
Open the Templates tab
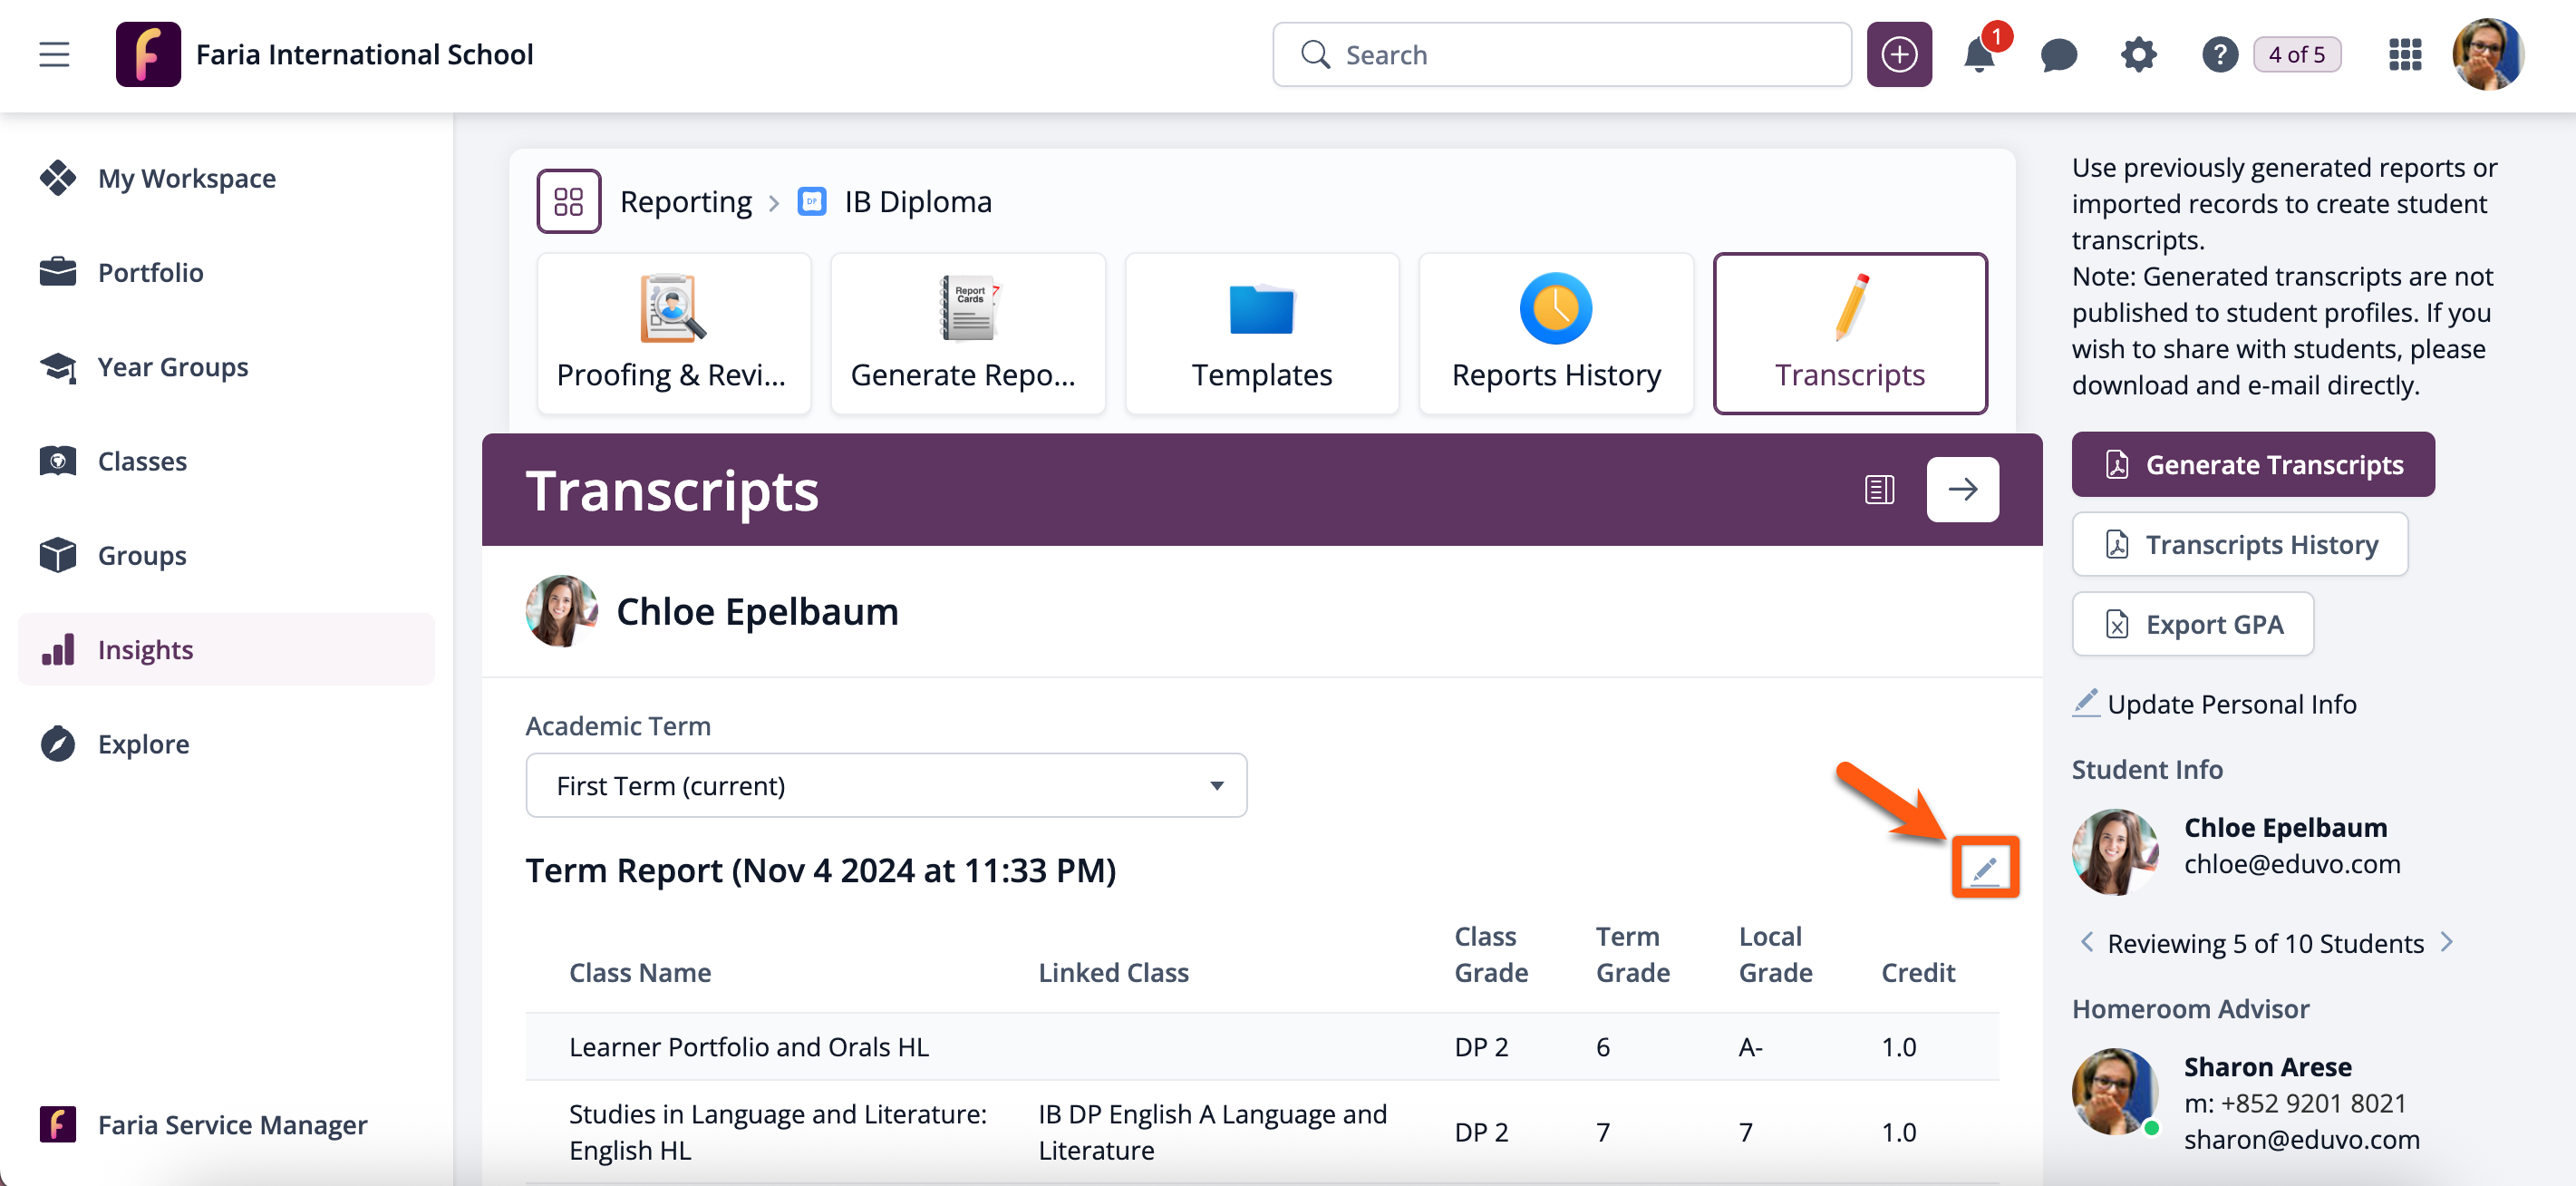pyautogui.click(x=1261, y=333)
